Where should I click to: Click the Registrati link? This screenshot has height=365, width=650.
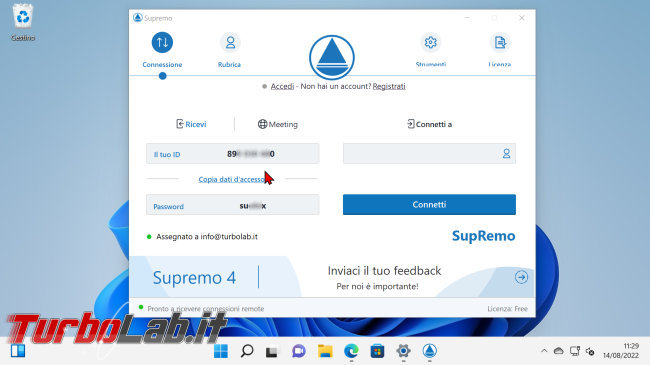[x=389, y=86]
